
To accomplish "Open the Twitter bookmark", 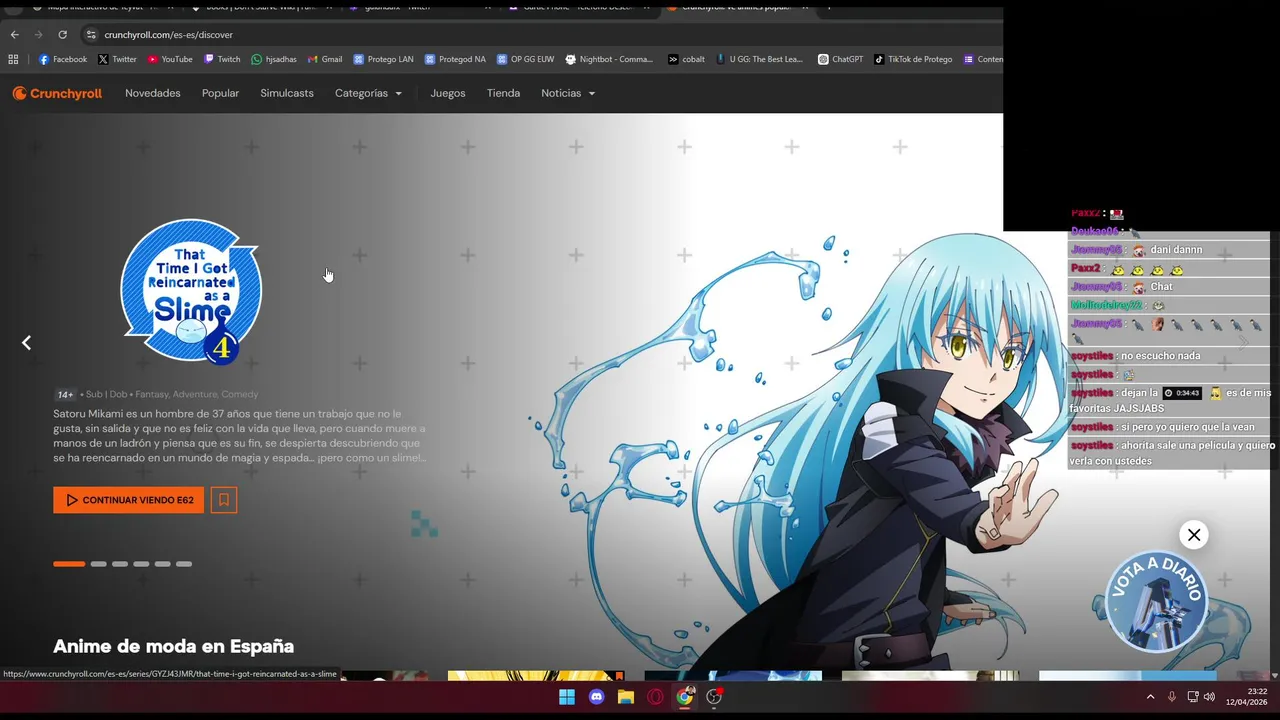I will (x=117, y=59).
